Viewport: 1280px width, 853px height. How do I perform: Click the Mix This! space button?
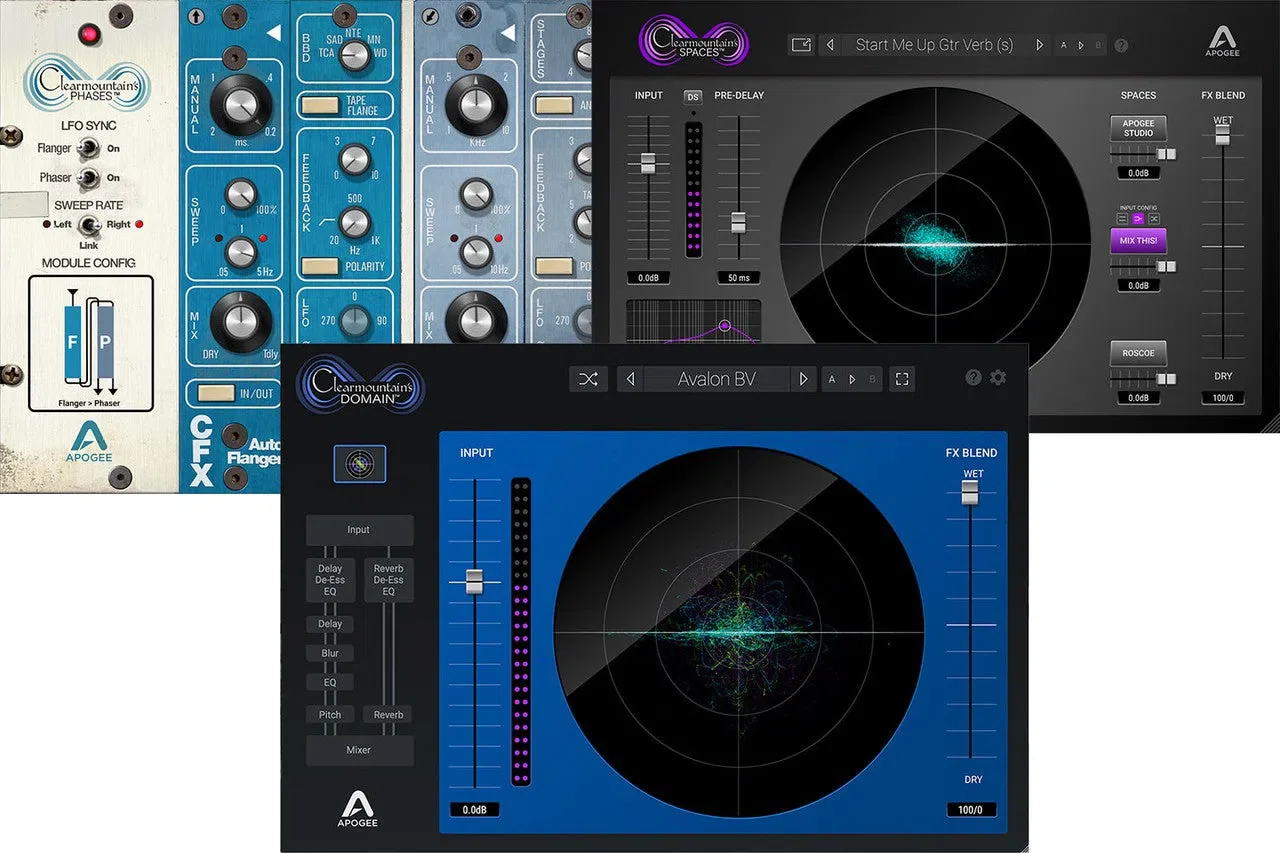tap(1138, 241)
